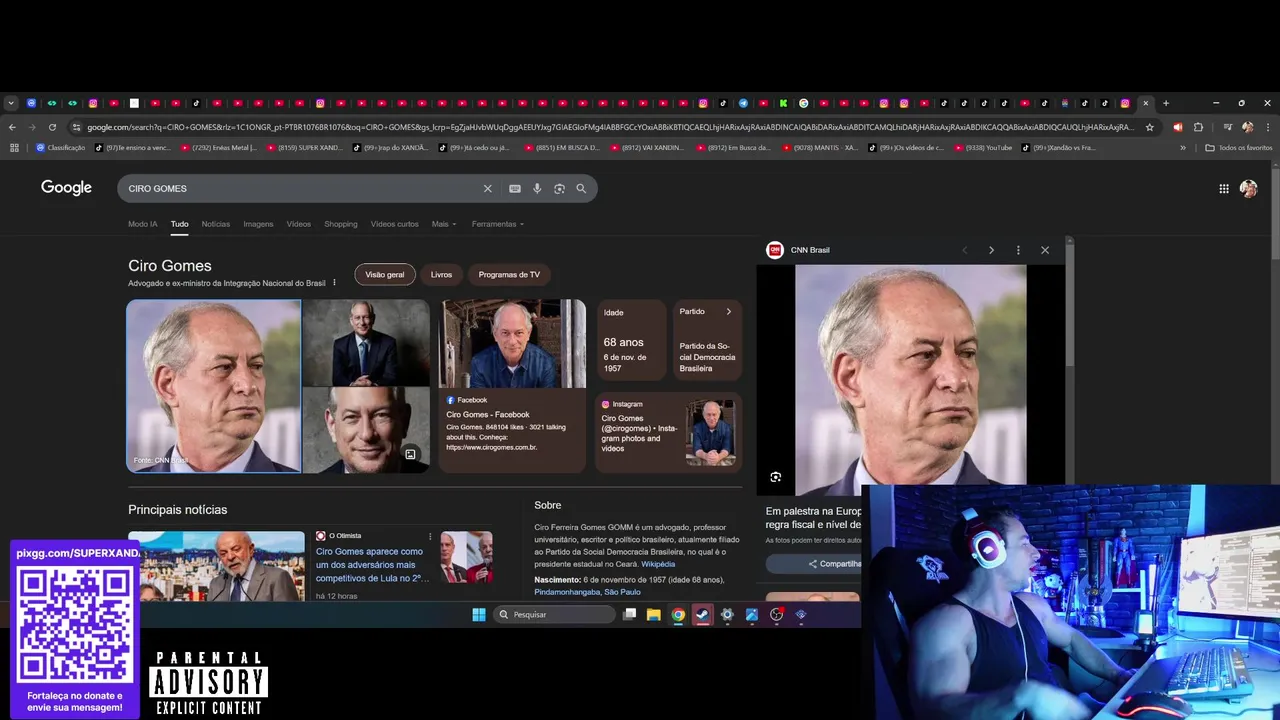Click the Google logo
1280x720 pixels.
click(66, 188)
